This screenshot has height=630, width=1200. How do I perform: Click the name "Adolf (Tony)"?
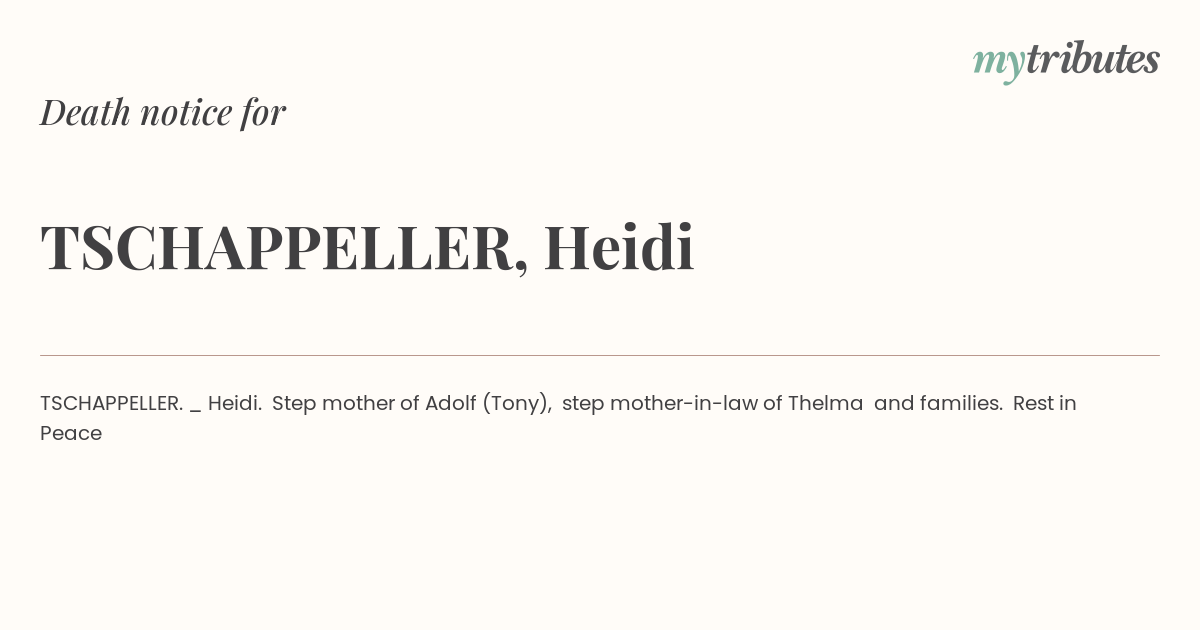coord(488,404)
